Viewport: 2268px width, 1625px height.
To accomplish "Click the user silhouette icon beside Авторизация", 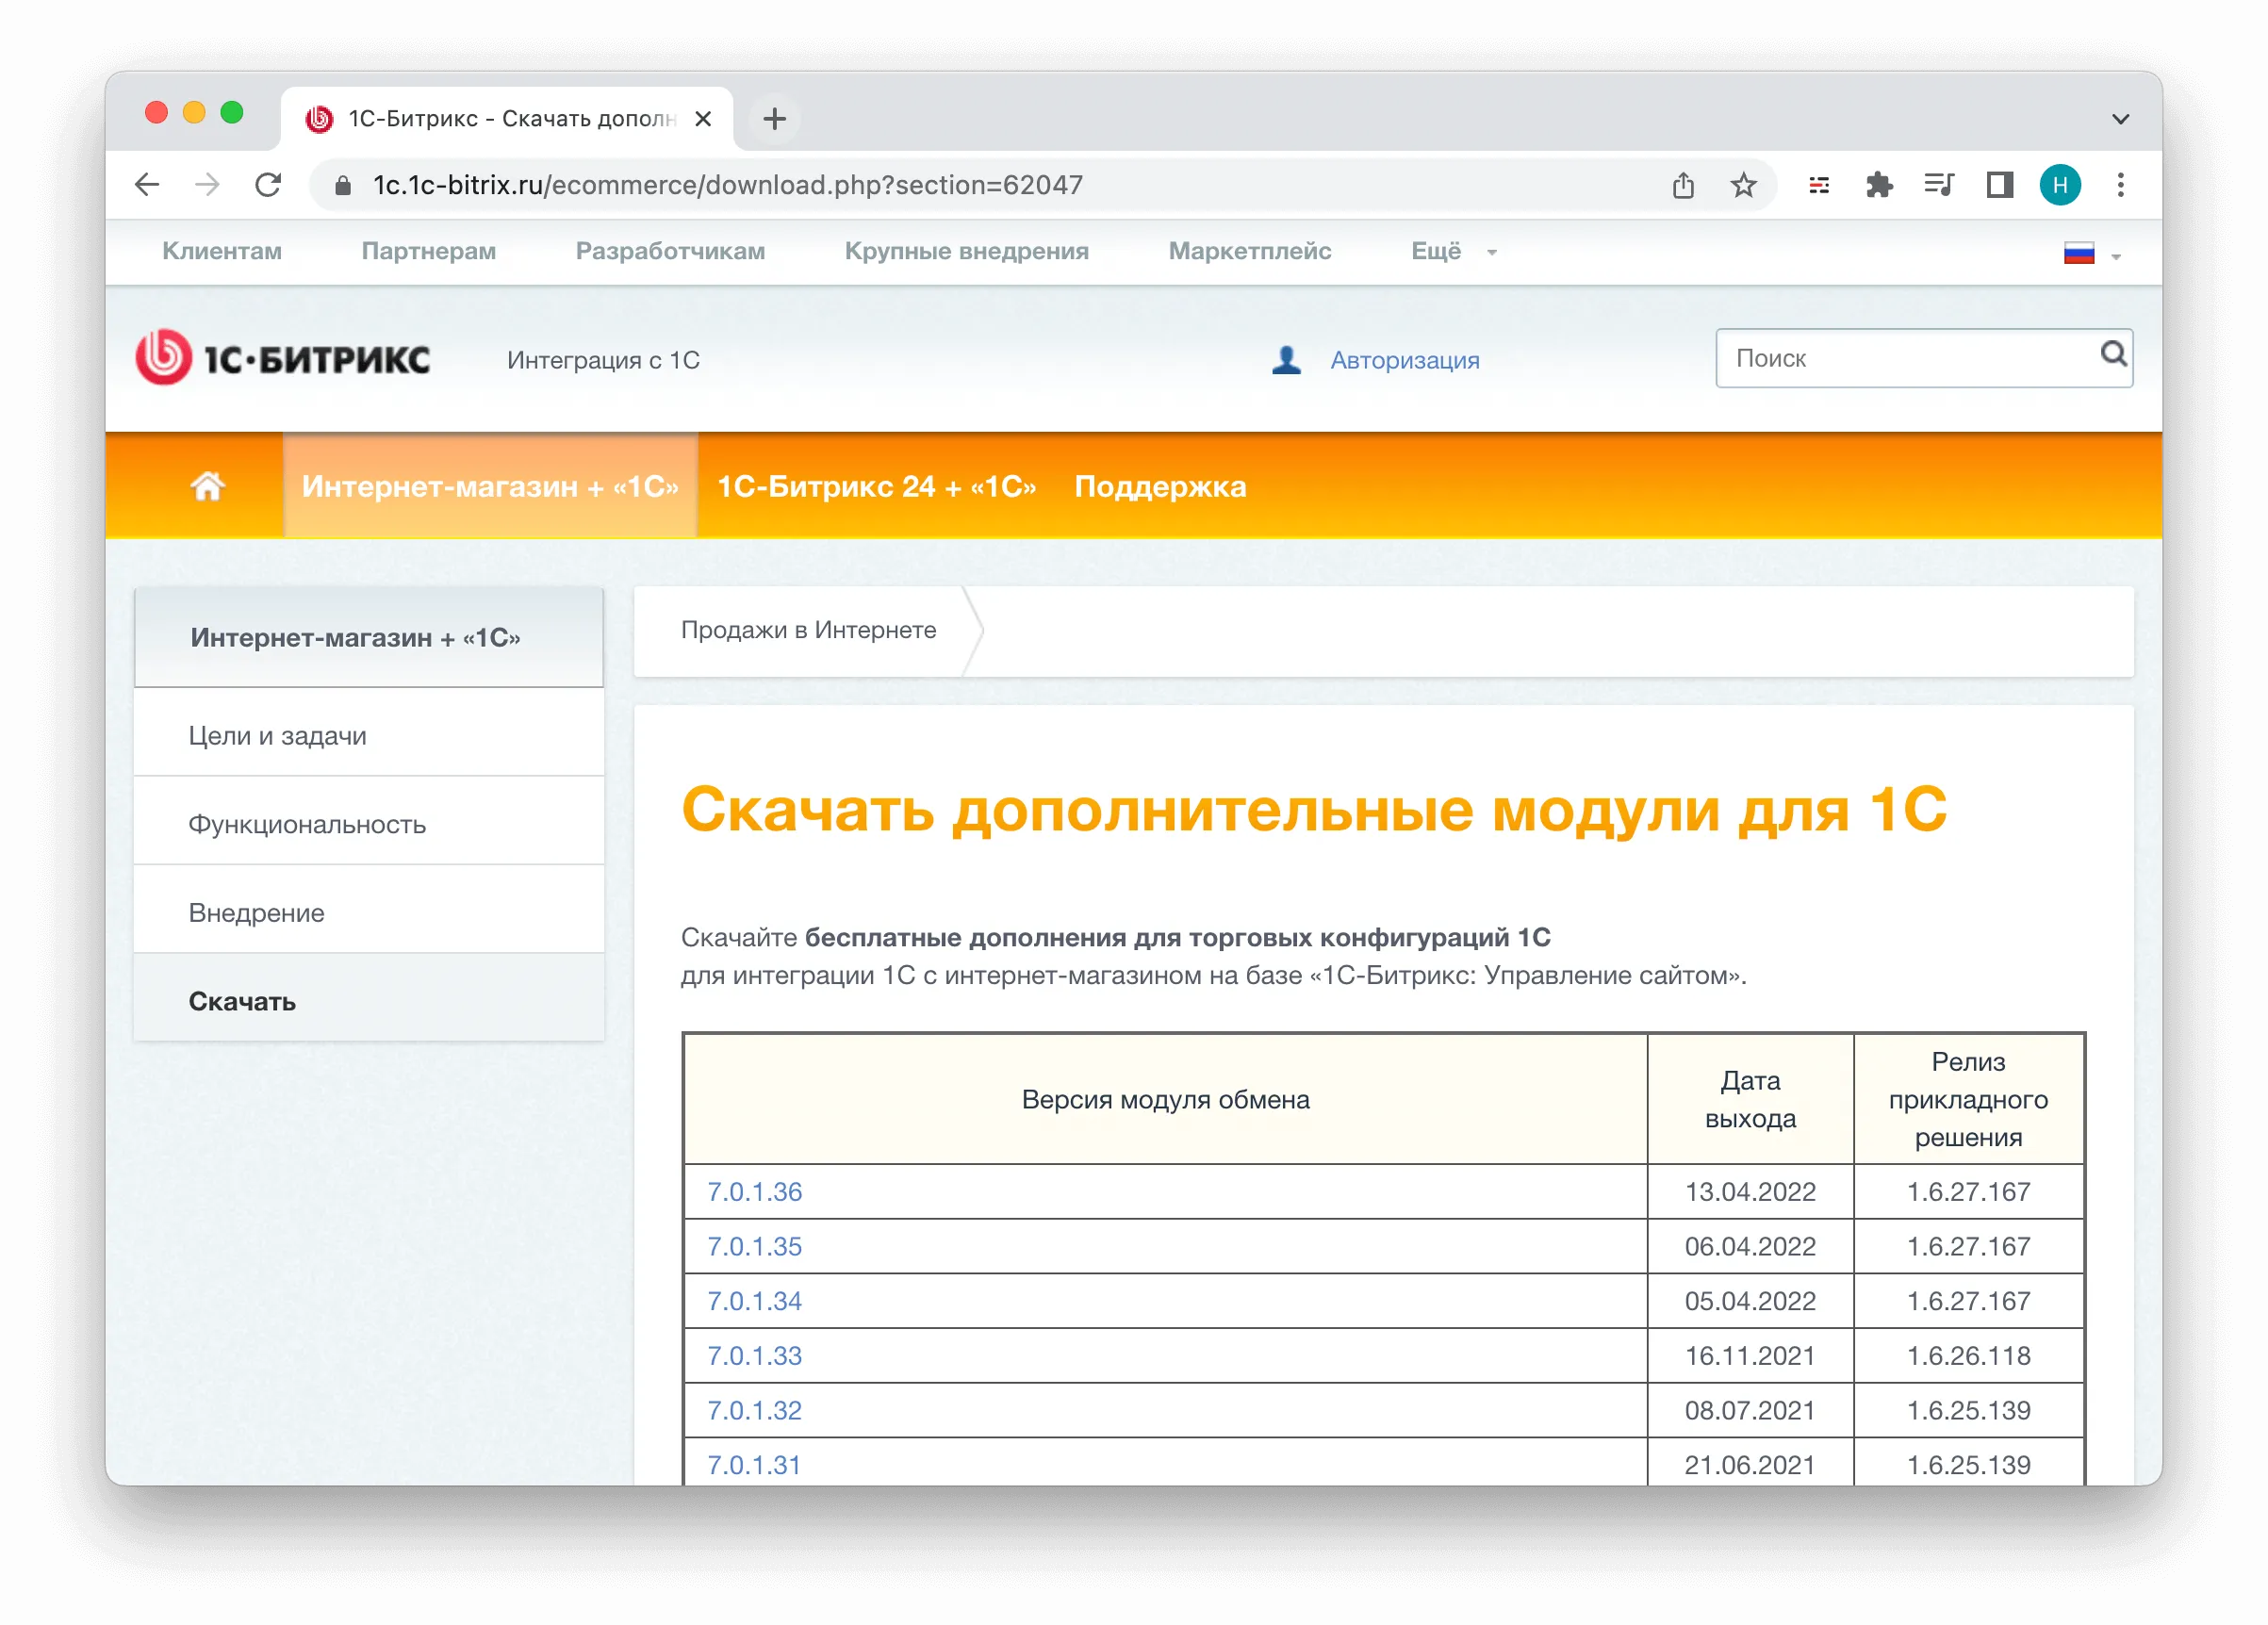I will 1286,360.
